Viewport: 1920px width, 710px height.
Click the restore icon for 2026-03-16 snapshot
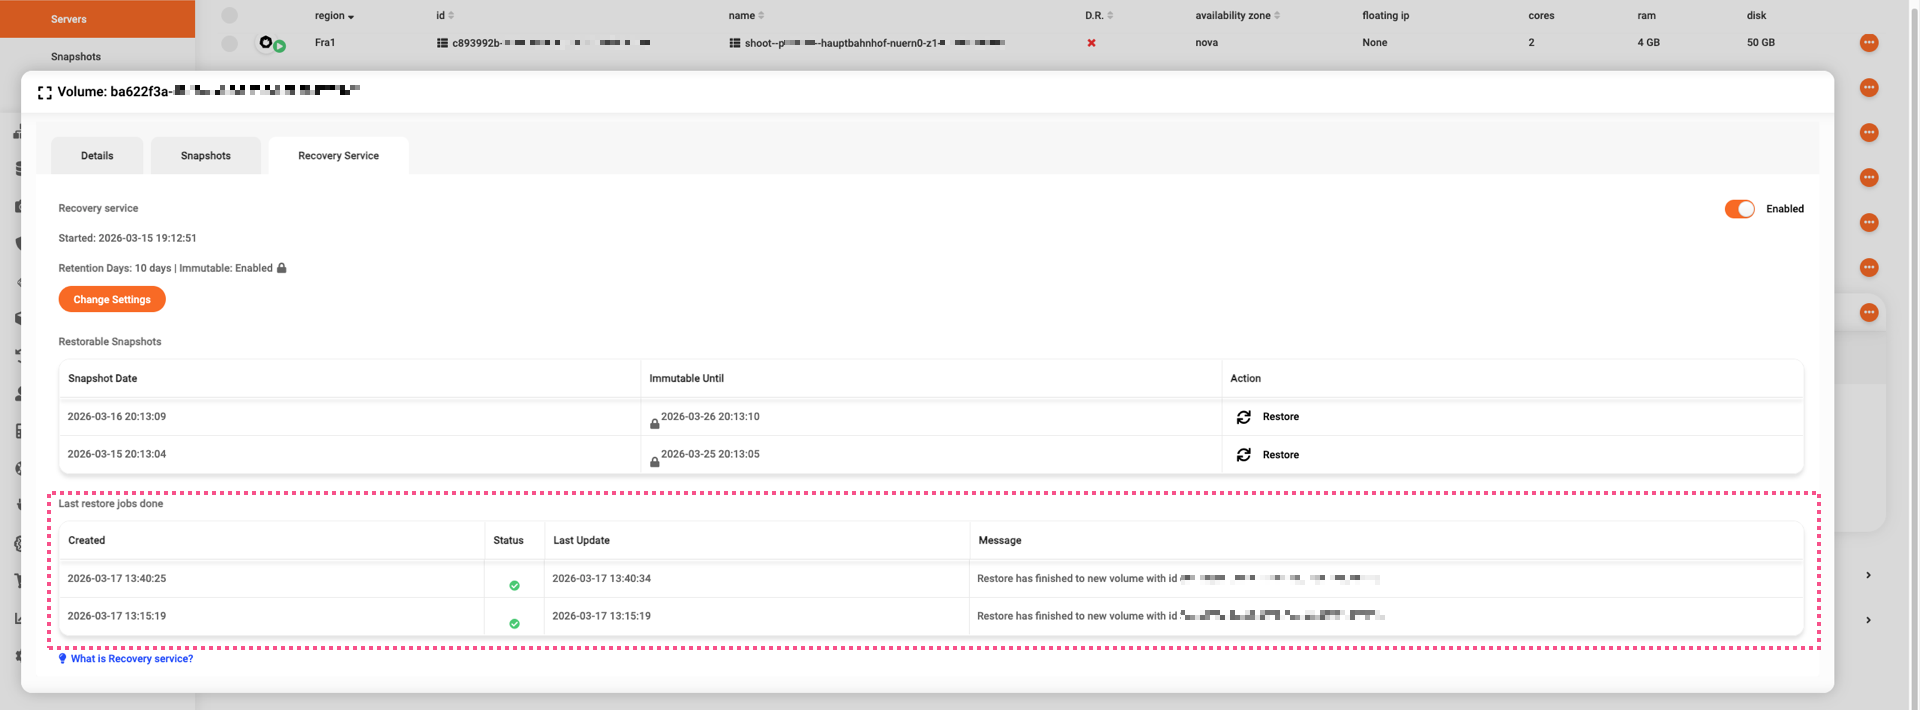point(1243,417)
